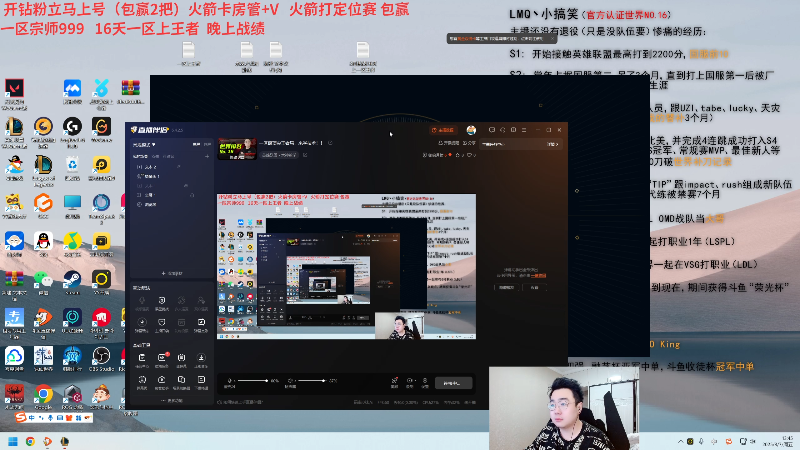Toggle the icon on the third source row

(x=186, y=186)
